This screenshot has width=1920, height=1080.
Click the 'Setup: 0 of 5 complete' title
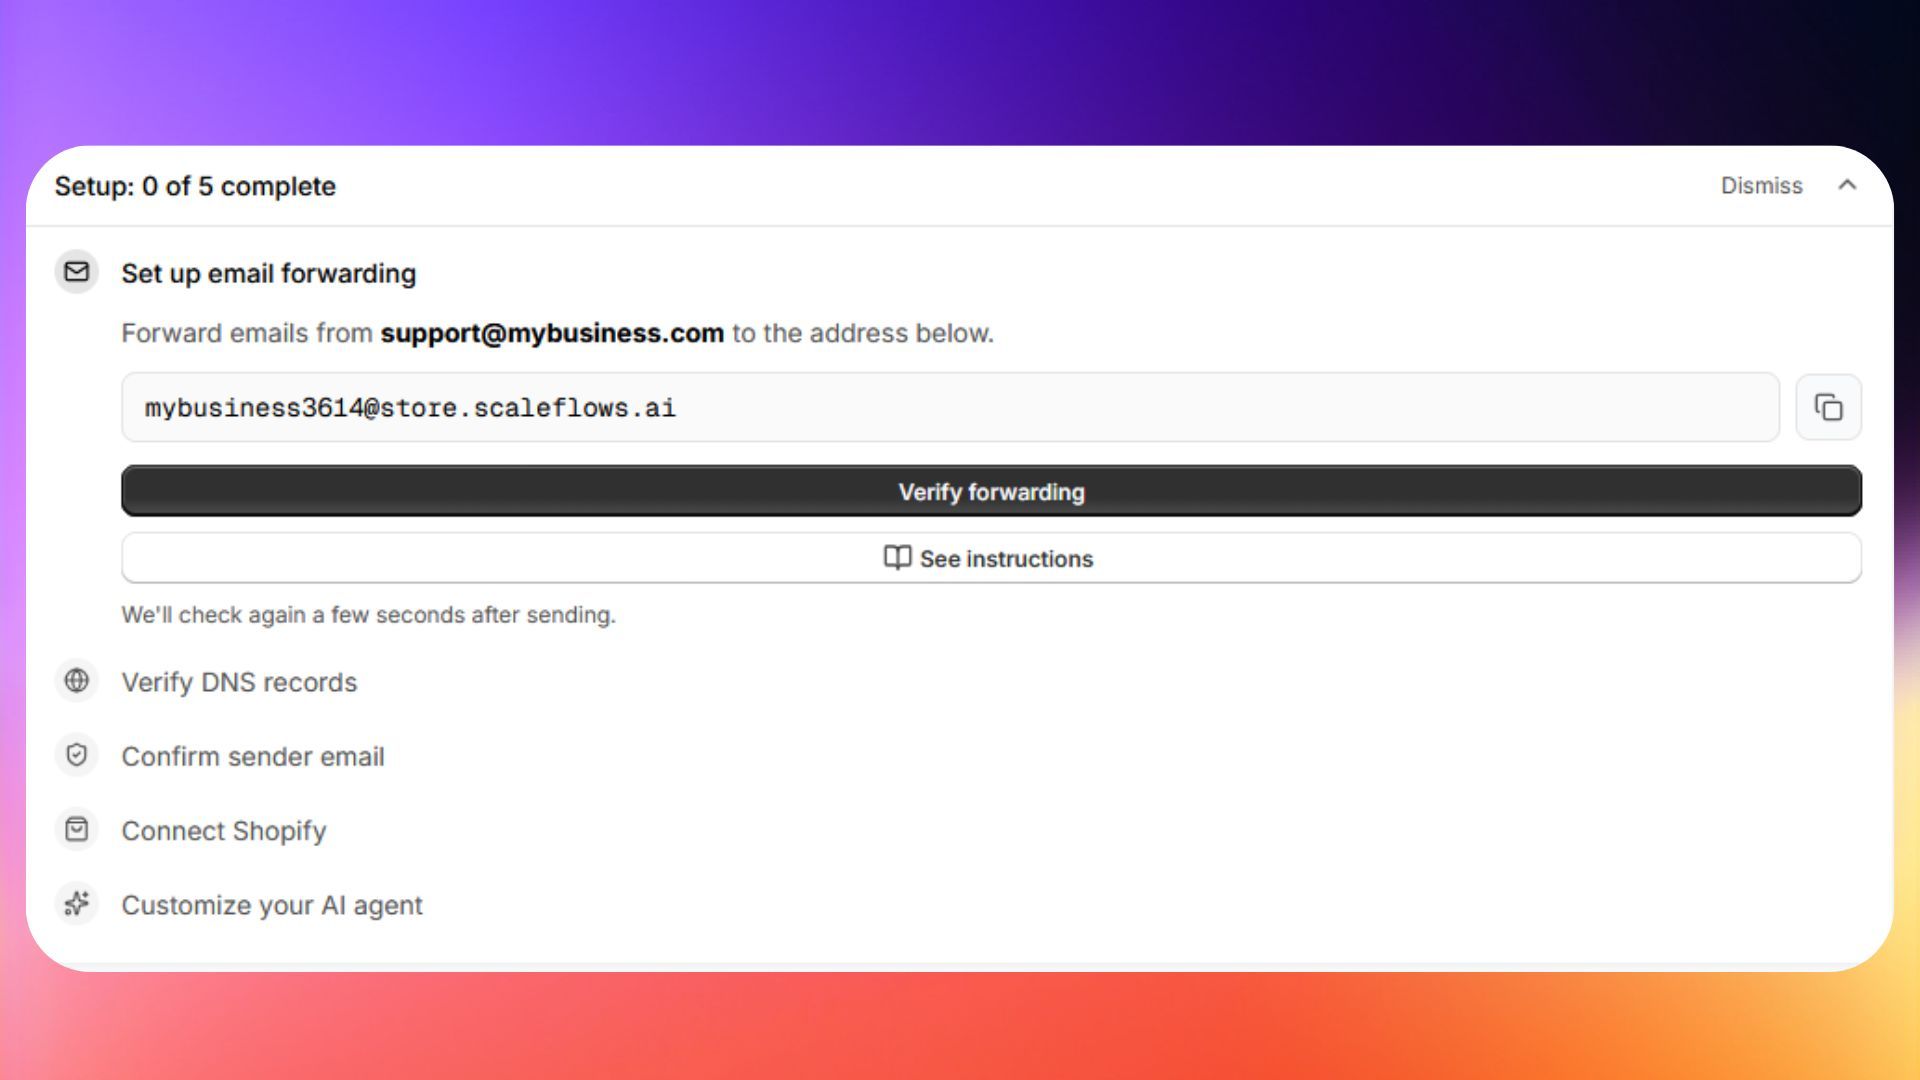(195, 186)
